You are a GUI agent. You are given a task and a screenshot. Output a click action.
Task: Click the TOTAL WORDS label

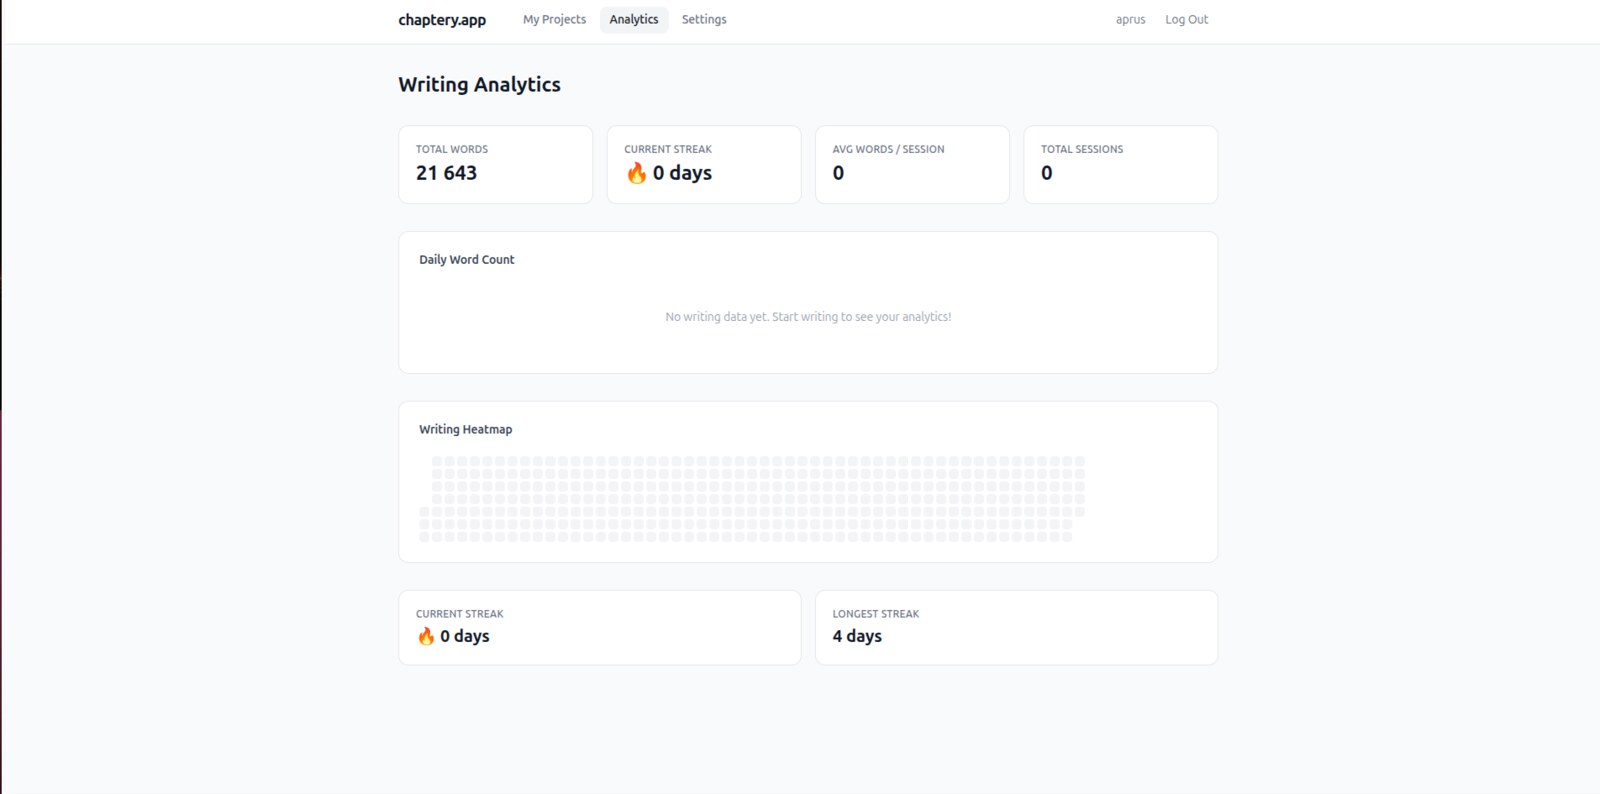point(452,149)
